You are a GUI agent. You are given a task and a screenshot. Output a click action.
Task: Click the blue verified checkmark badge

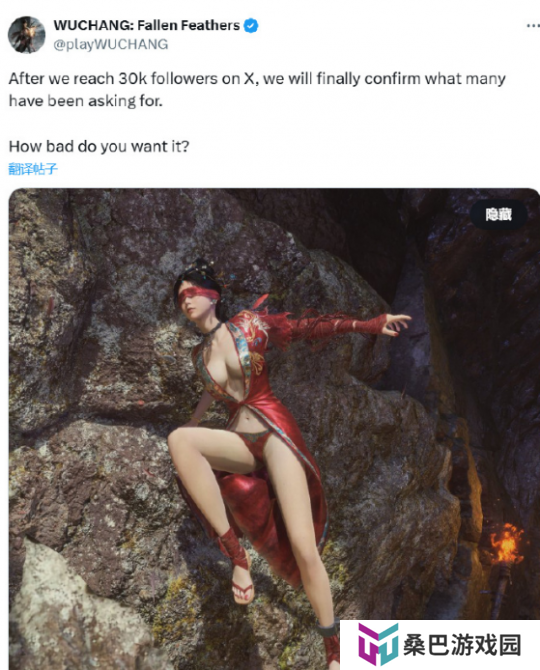click(x=251, y=26)
